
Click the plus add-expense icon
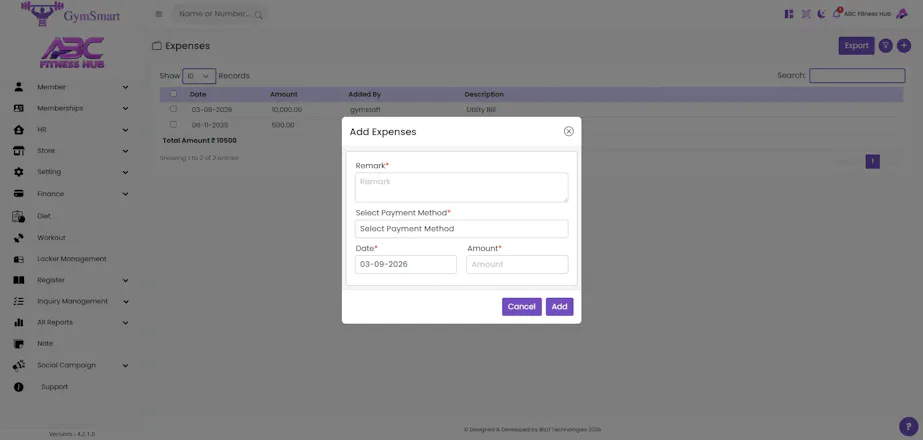(x=904, y=46)
